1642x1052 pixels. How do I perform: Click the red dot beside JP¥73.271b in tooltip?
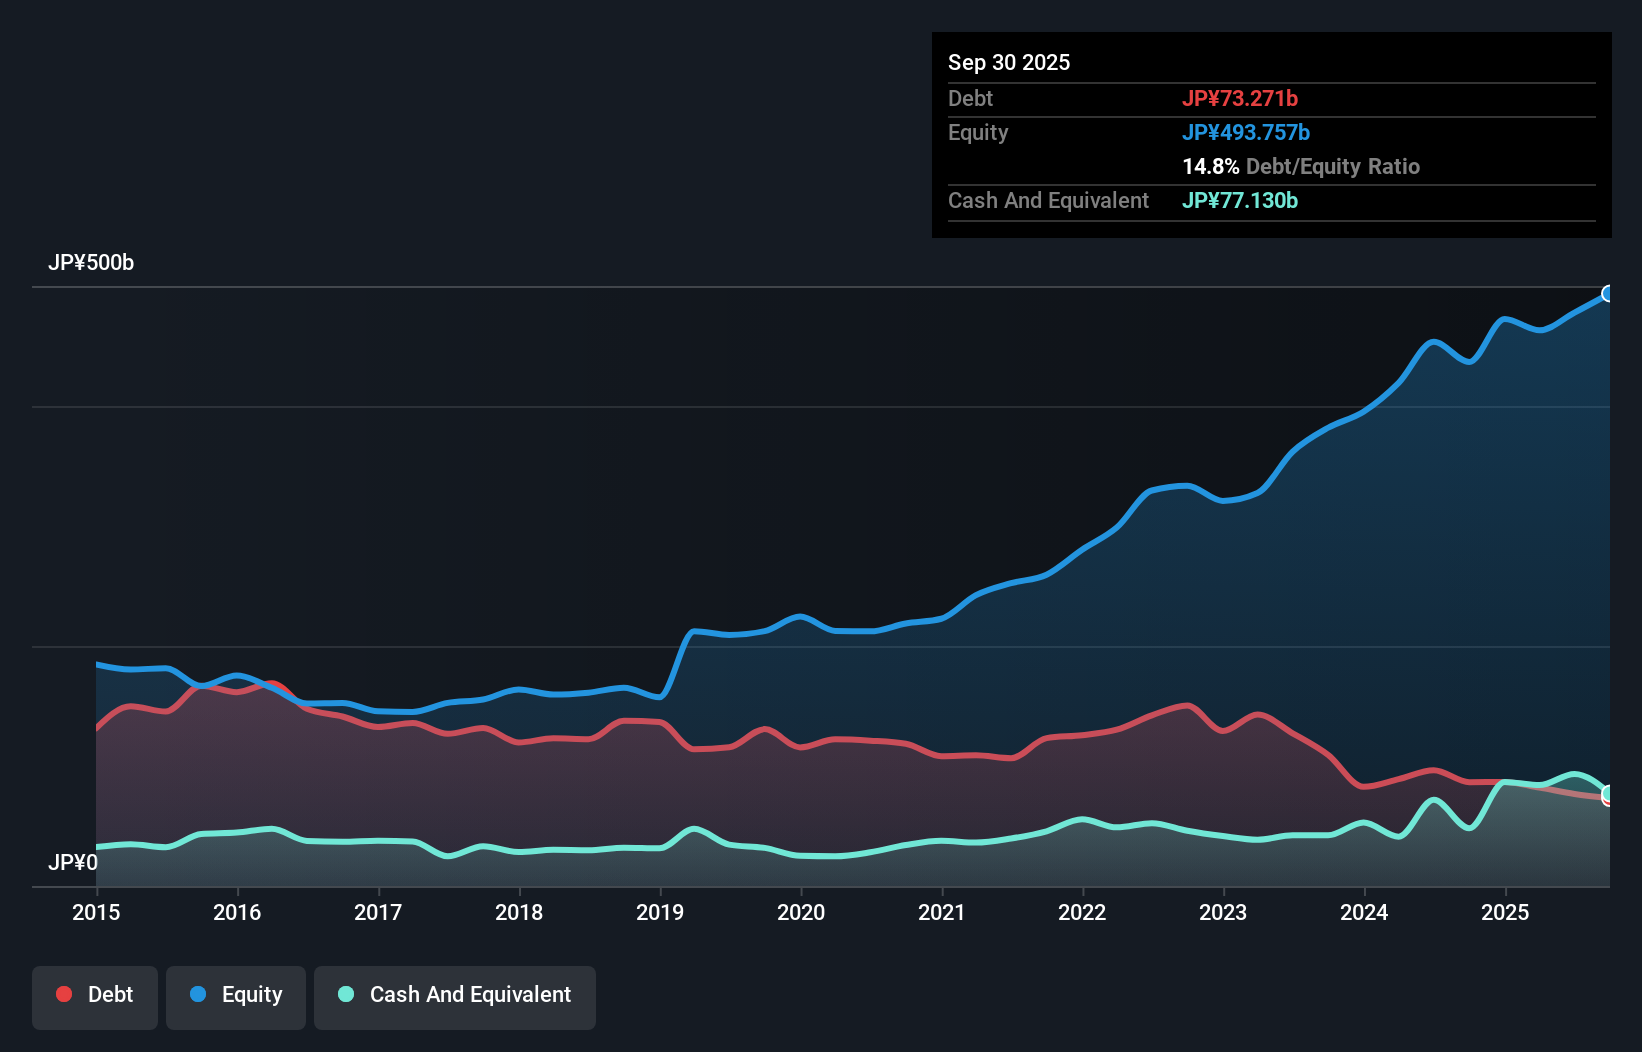click(1240, 98)
